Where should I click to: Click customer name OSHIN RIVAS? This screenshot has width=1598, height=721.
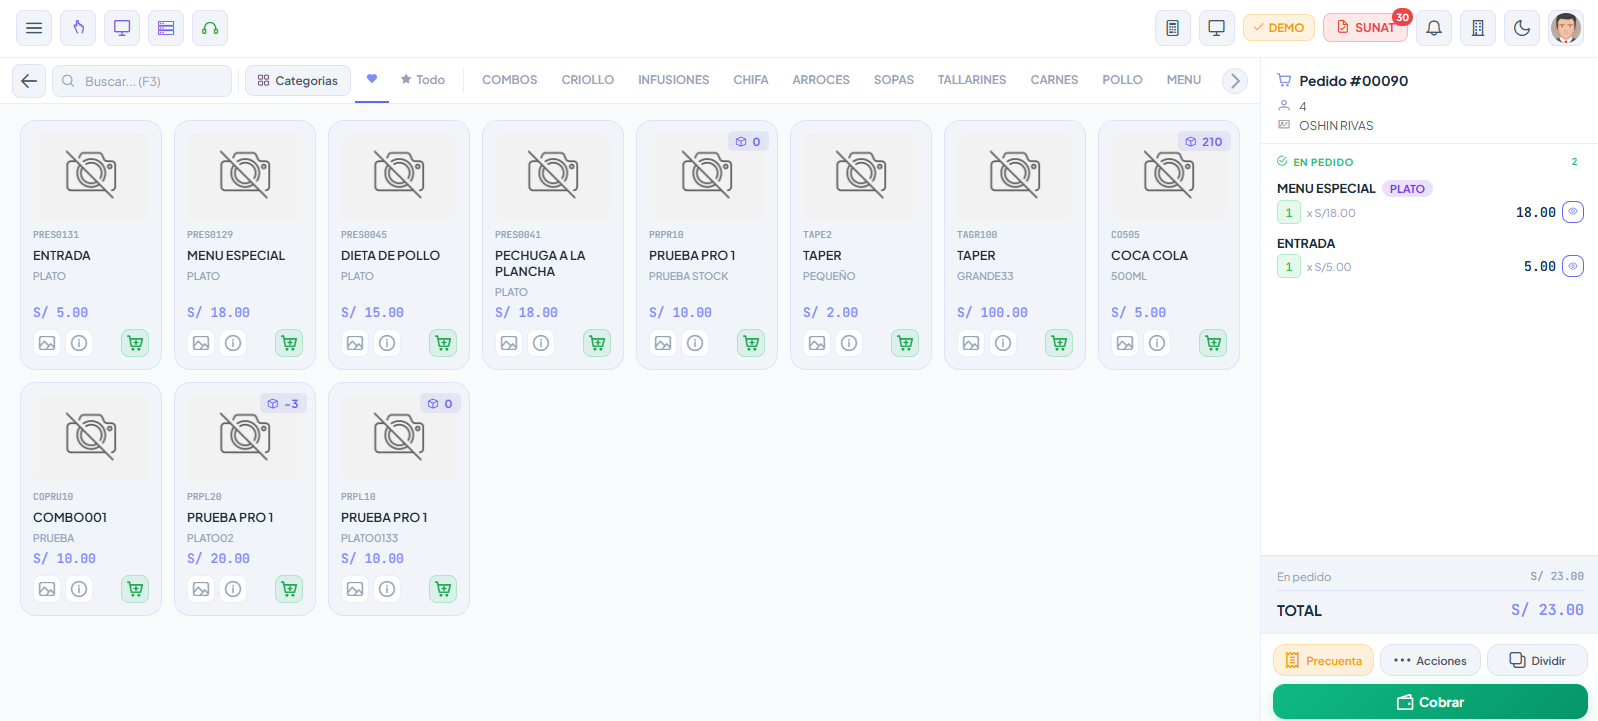click(1336, 126)
